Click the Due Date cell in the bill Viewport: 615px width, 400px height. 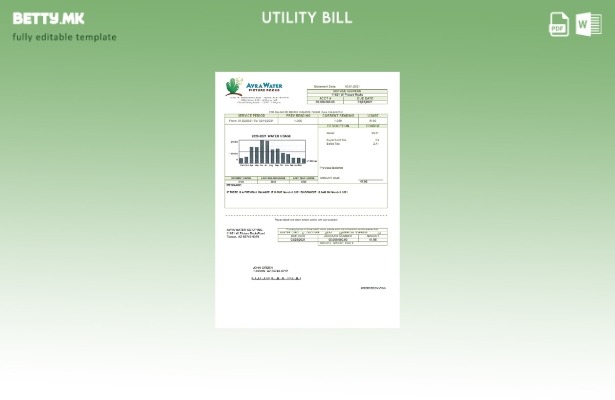point(366,100)
